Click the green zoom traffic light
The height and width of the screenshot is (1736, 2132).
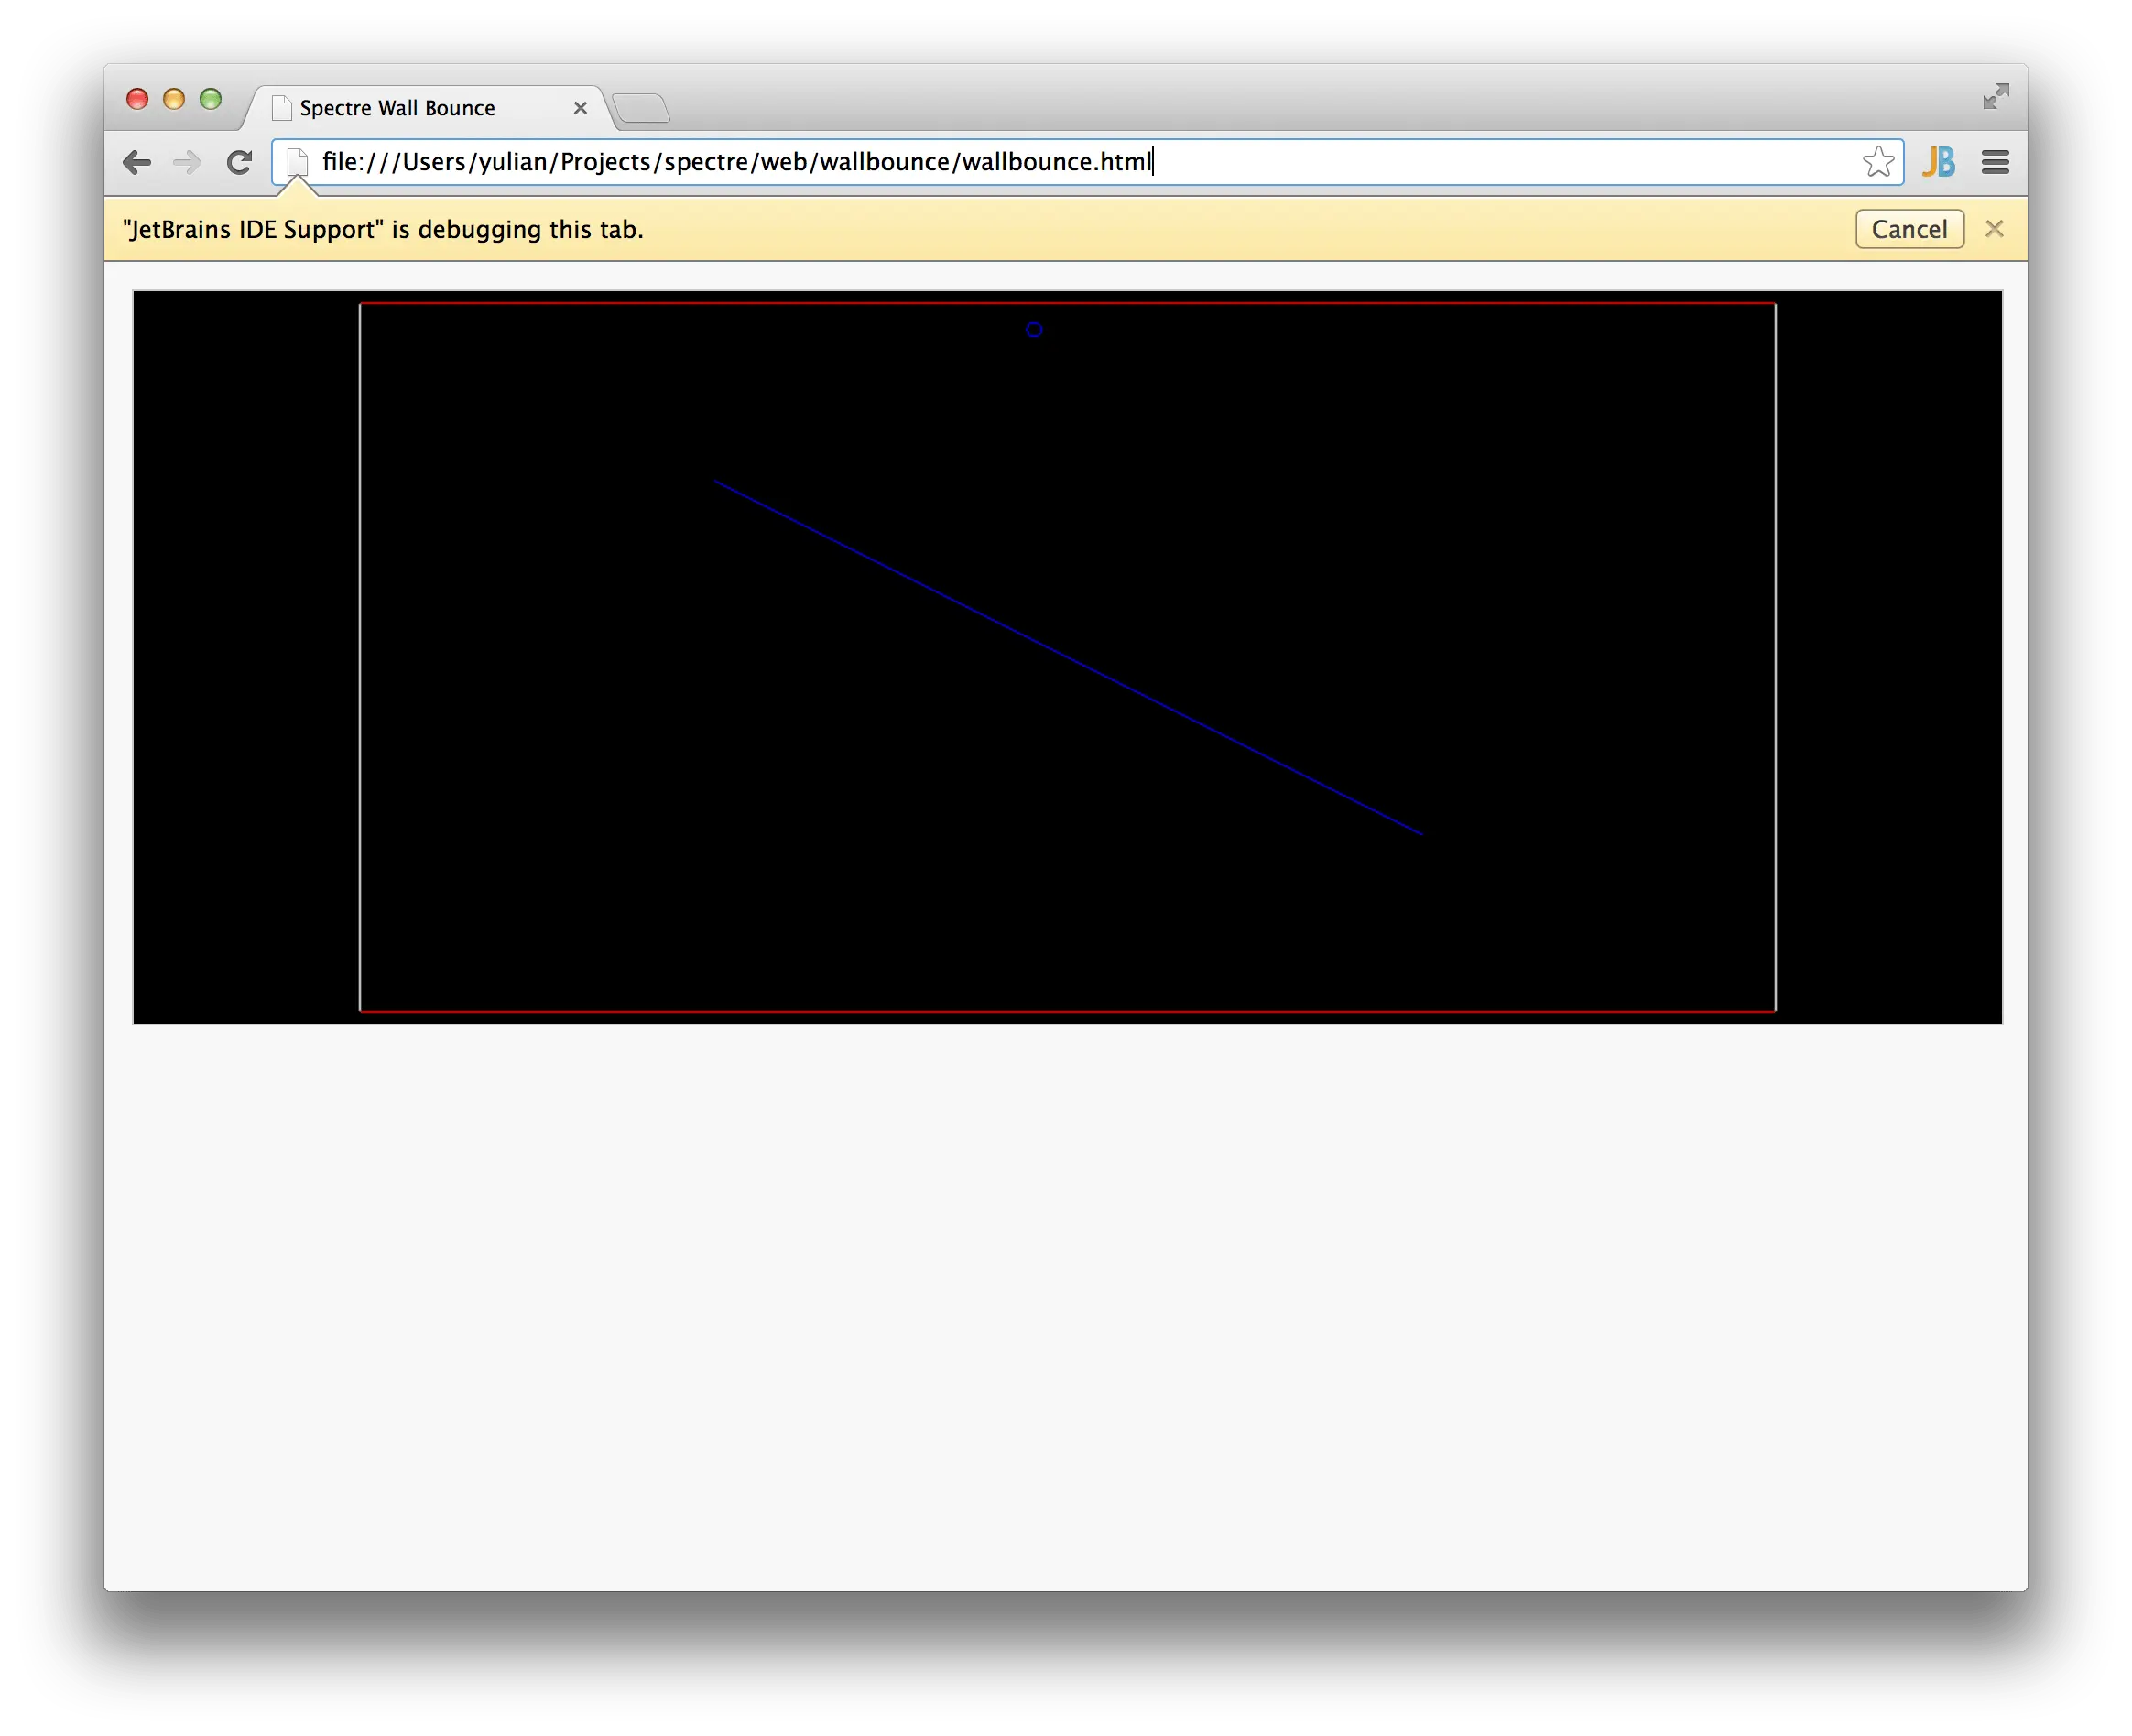click(211, 97)
